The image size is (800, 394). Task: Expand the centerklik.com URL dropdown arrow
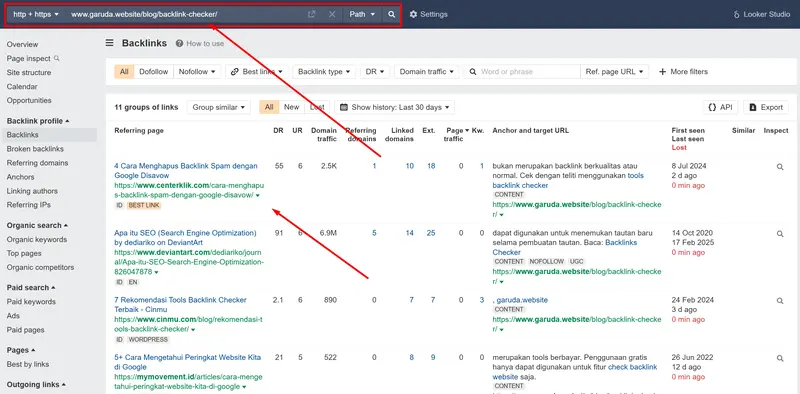click(x=258, y=195)
